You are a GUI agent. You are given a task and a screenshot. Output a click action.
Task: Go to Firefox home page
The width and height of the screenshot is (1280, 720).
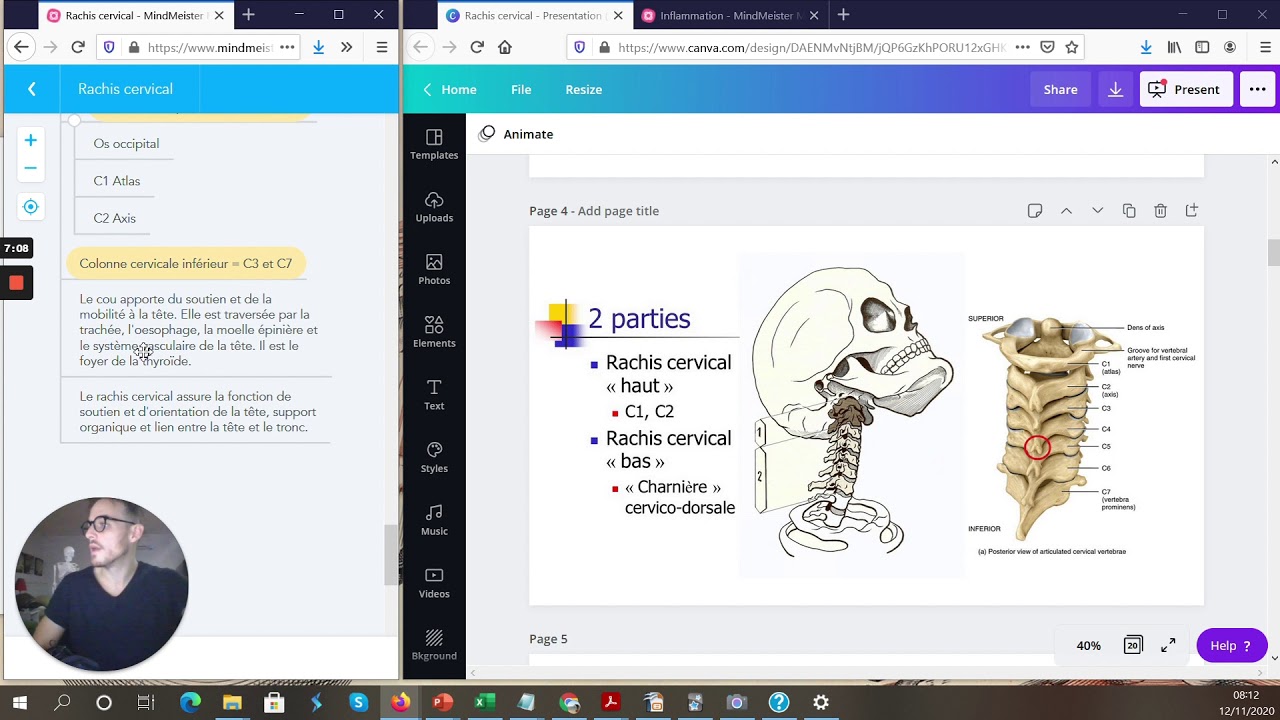tap(505, 47)
